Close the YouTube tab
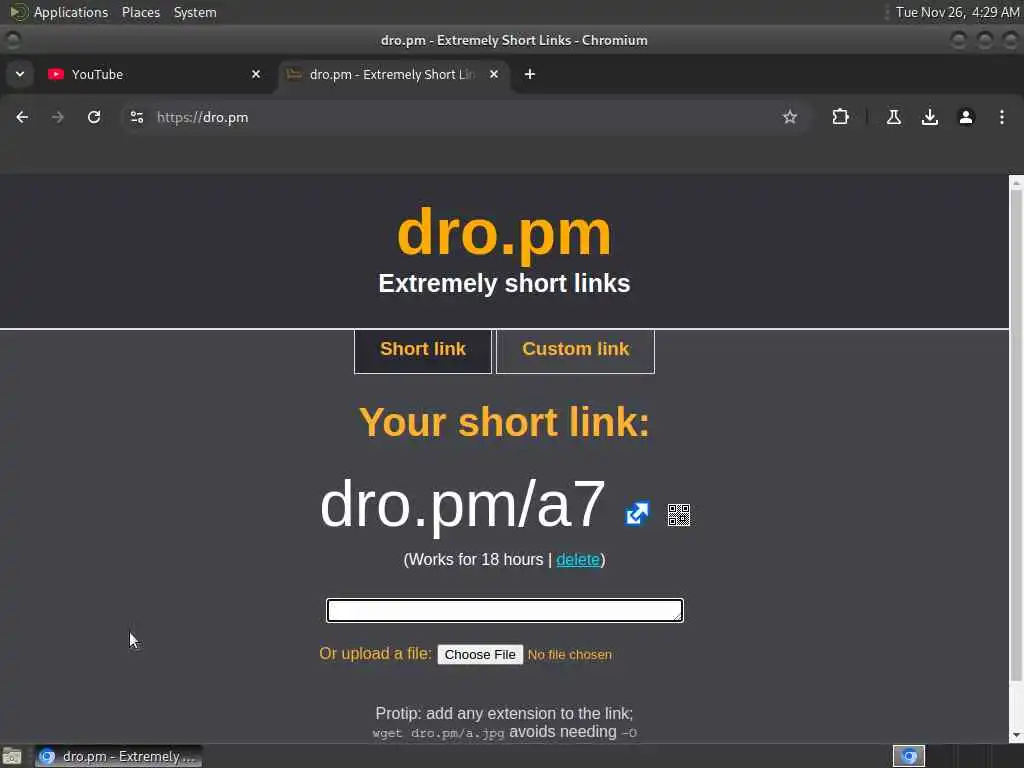The height and width of the screenshot is (768, 1024). tap(256, 74)
